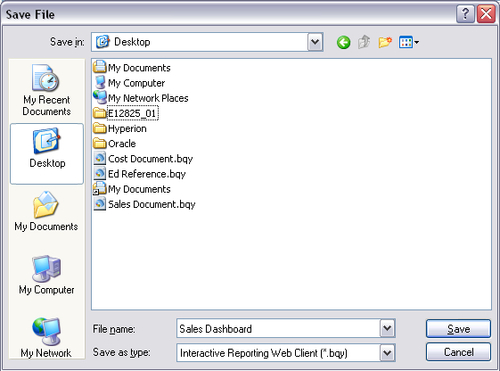Select Cost Document.bqy file icon
This screenshot has height=371, width=500.
[100, 158]
